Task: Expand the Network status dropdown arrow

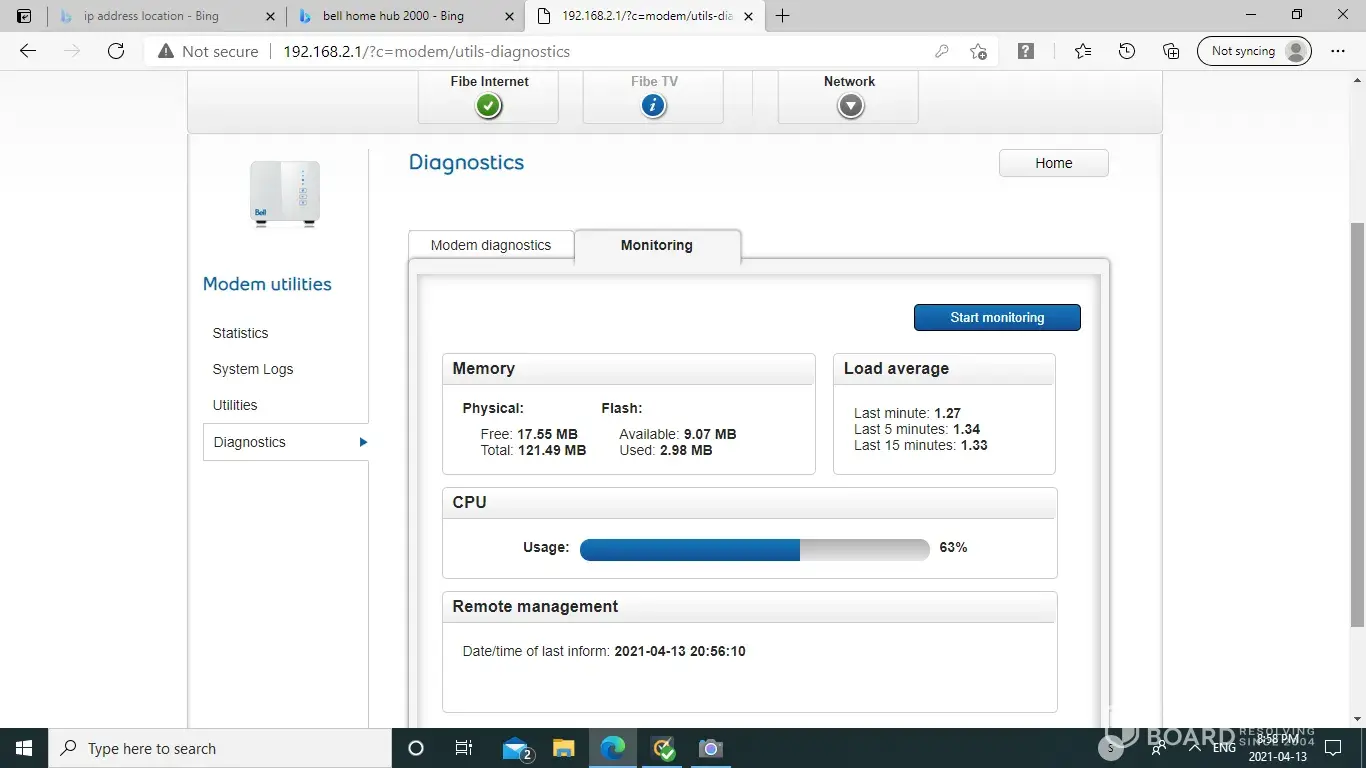Action: (x=850, y=105)
